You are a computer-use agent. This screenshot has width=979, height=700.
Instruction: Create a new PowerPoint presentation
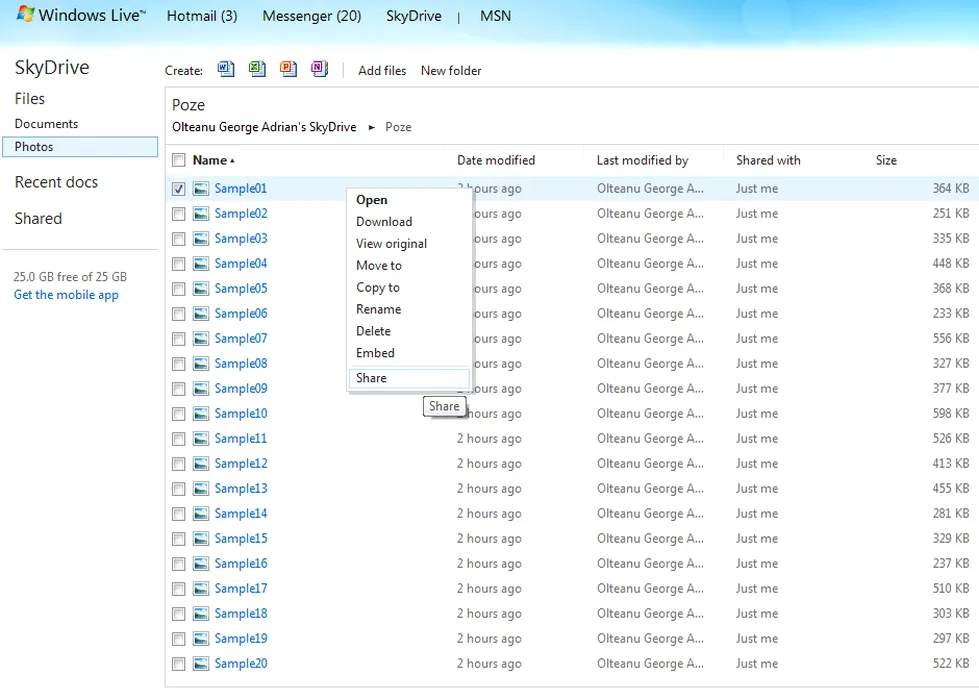[x=288, y=69]
